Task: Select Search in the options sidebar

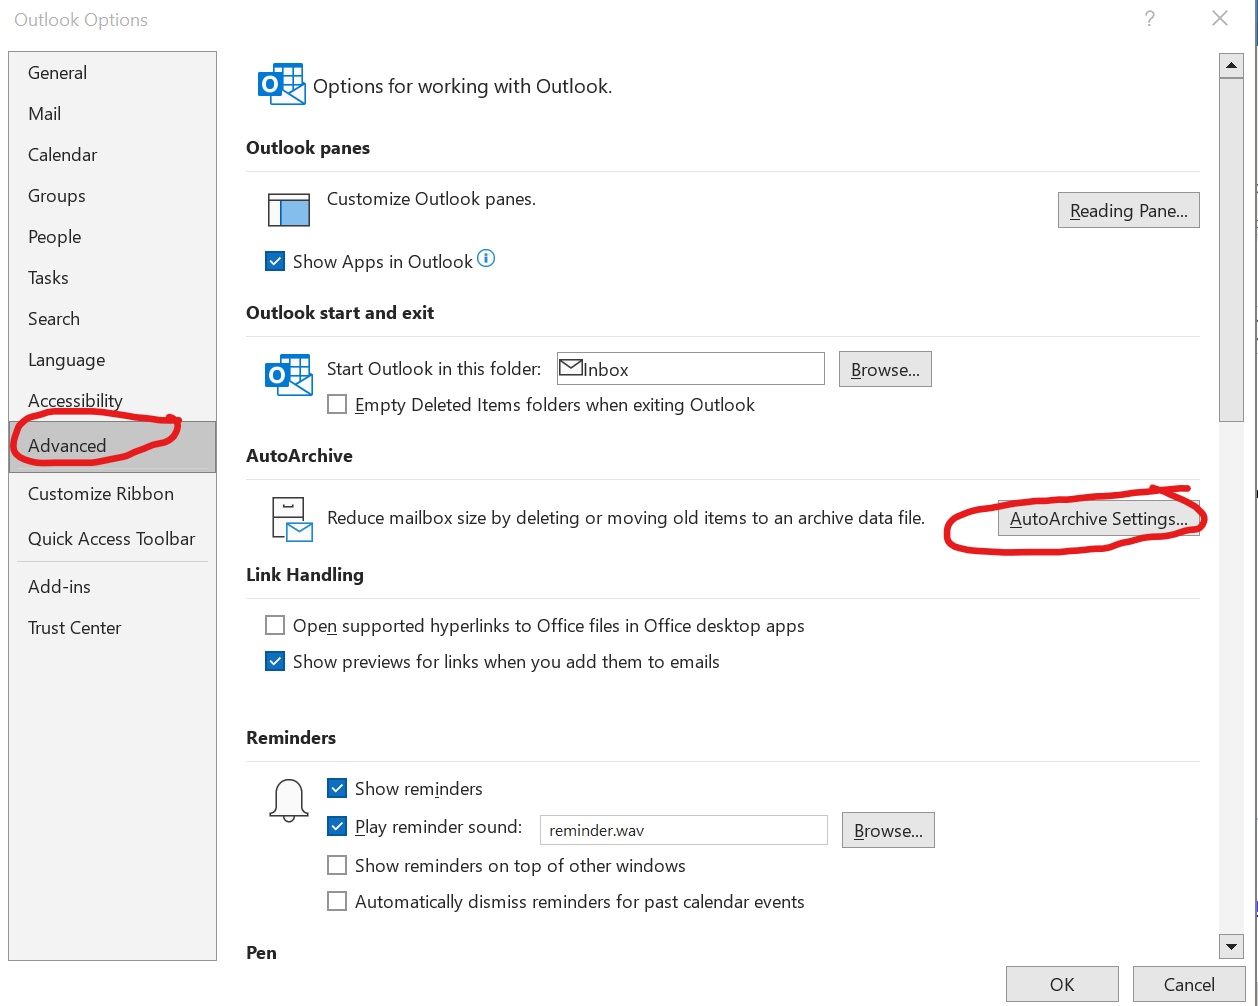Action: [112, 319]
